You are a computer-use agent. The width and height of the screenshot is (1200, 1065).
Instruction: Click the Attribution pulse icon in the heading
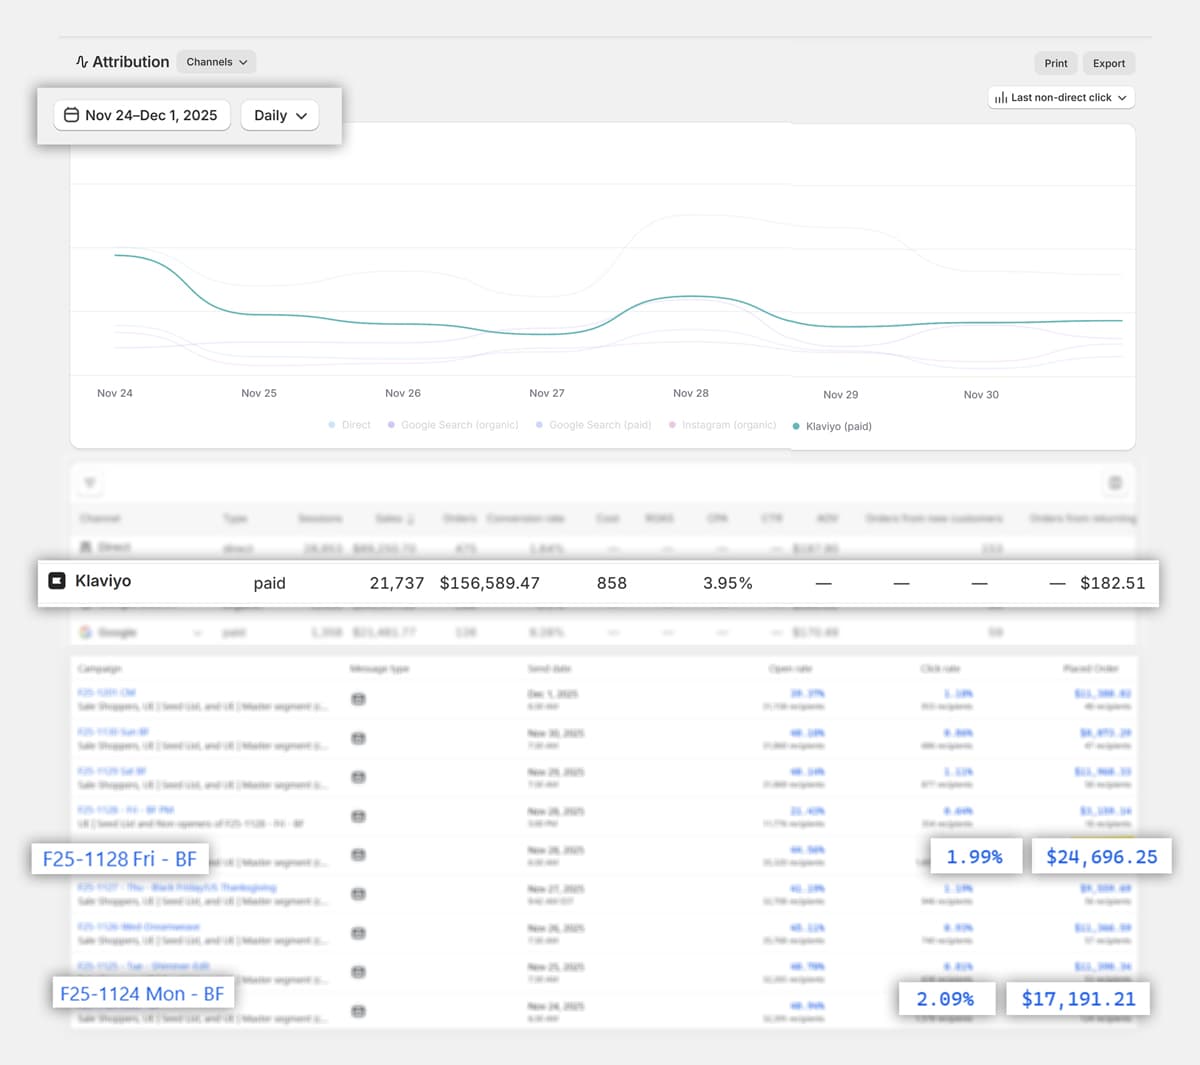82,62
